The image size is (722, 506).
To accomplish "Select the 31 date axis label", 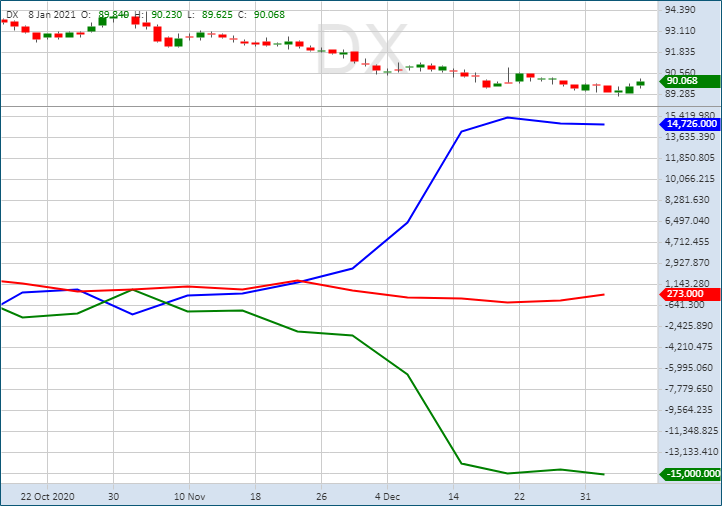I will click(x=587, y=496).
